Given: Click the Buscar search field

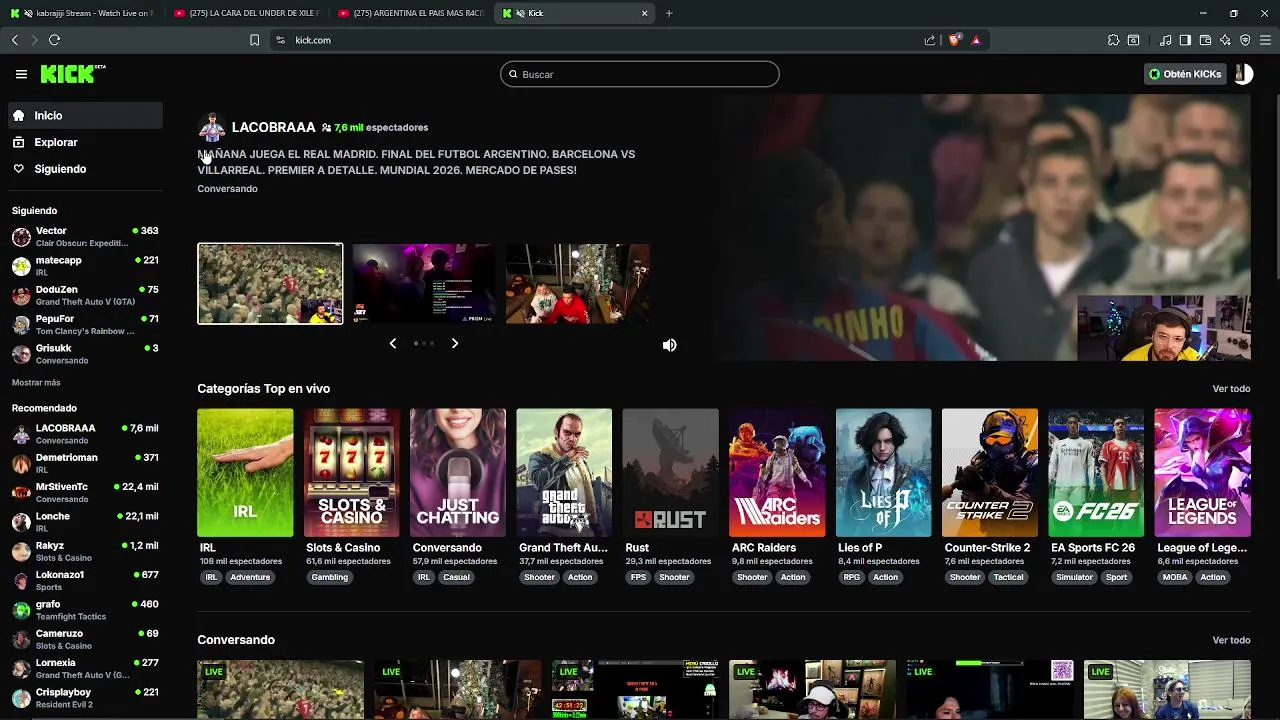Looking at the screenshot, I should pos(640,74).
